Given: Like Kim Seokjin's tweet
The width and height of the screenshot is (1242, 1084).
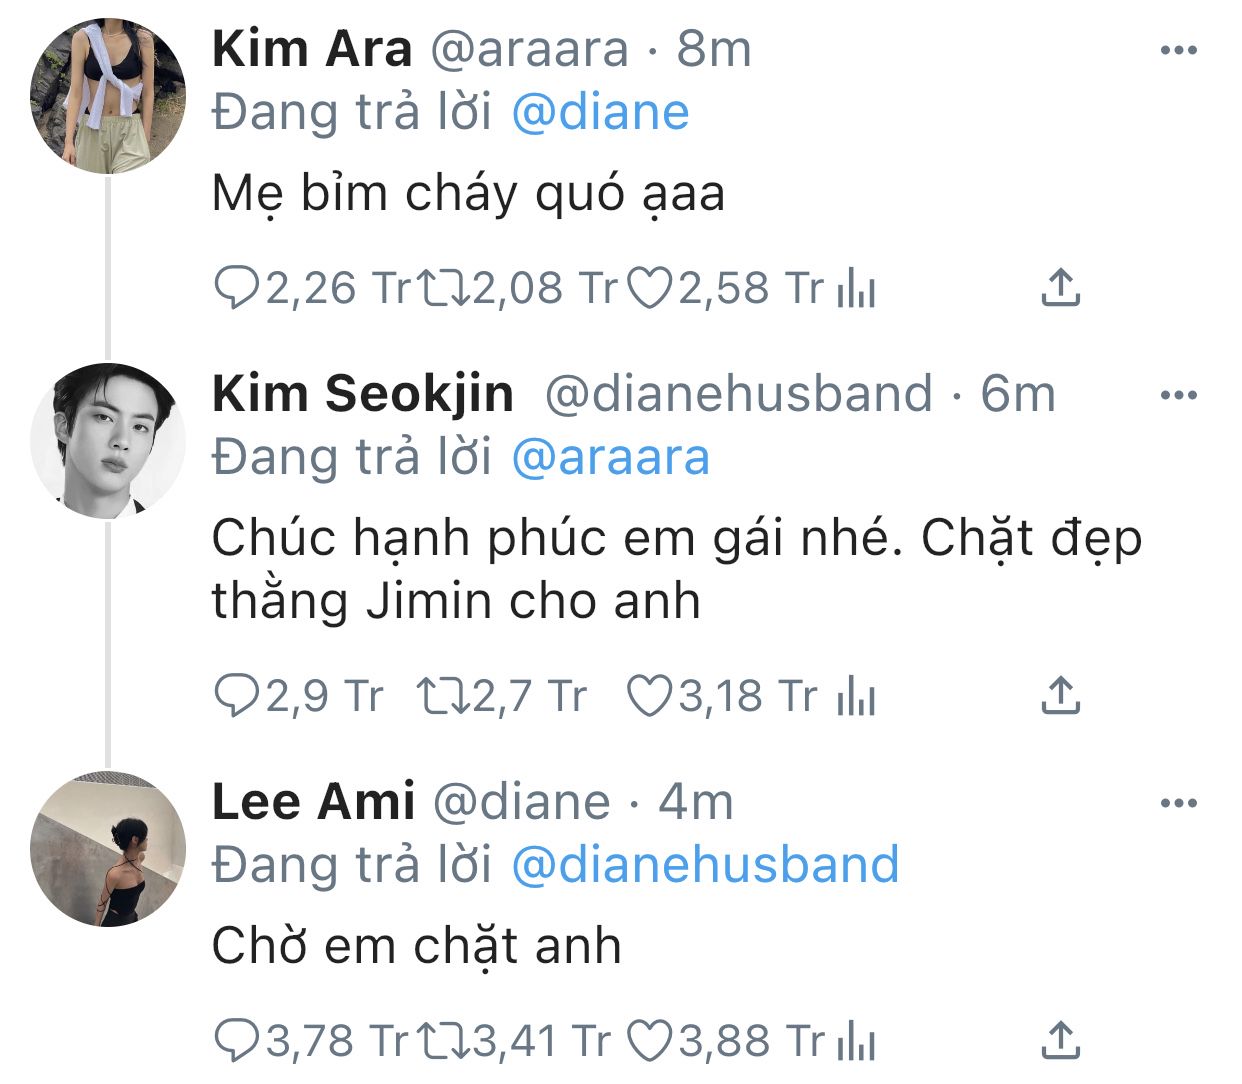Looking at the screenshot, I should [650, 696].
